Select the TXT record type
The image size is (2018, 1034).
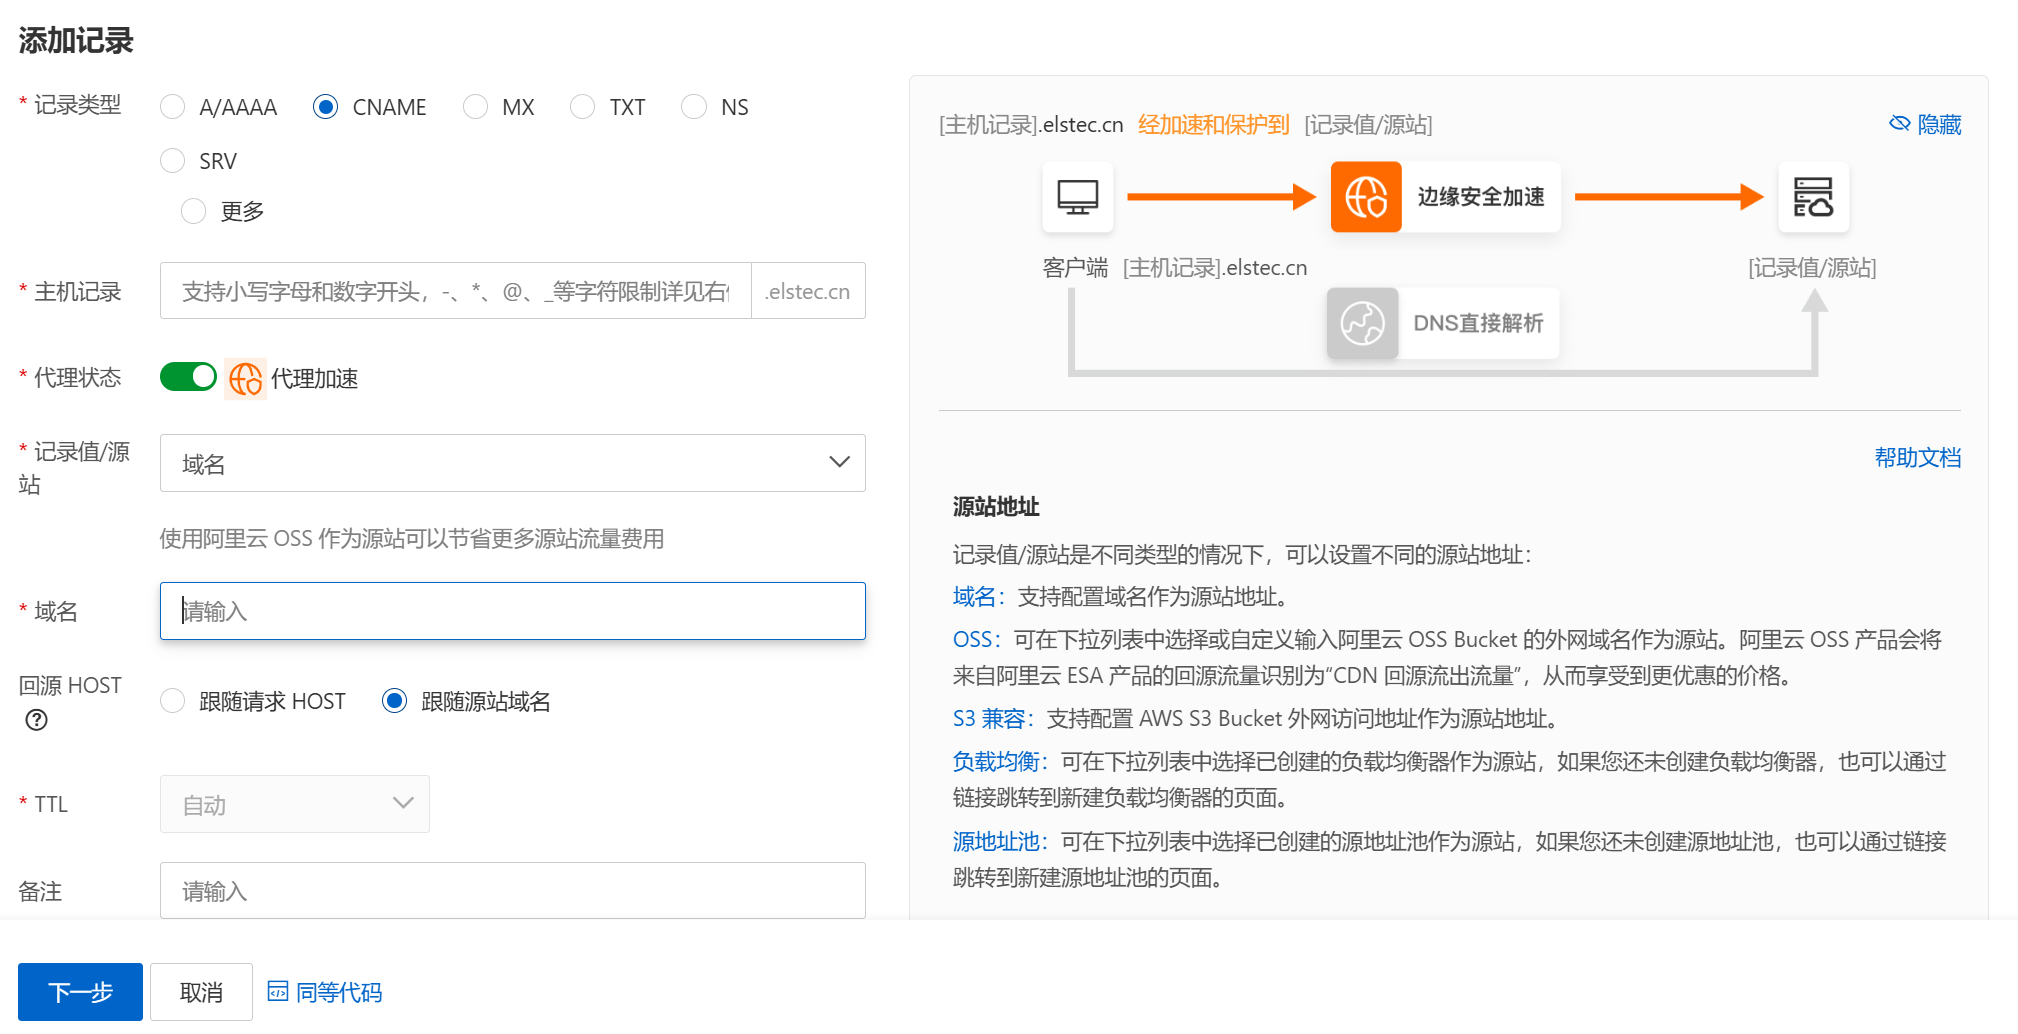pos(582,107)
